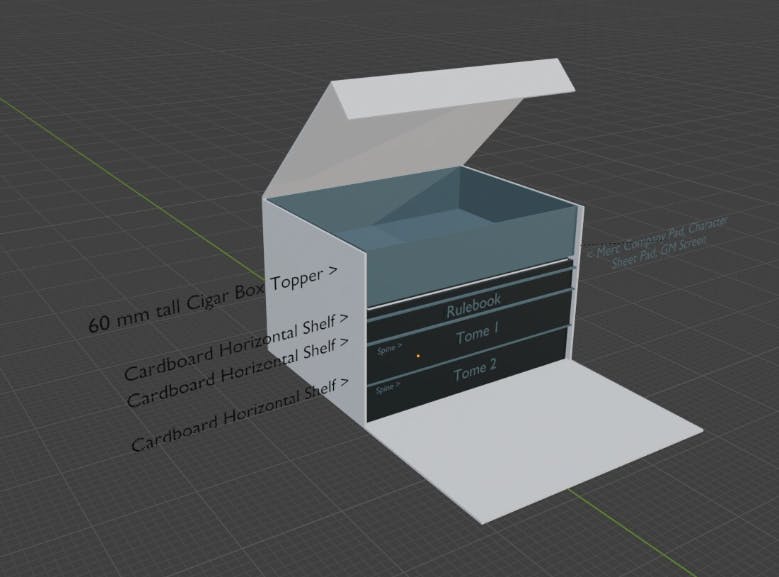The width and height of the screenshot is (779, 577).
Task: Click the "Spine >" label beside Tome 1
Action: pyautogui.click(x=390, y=351)
